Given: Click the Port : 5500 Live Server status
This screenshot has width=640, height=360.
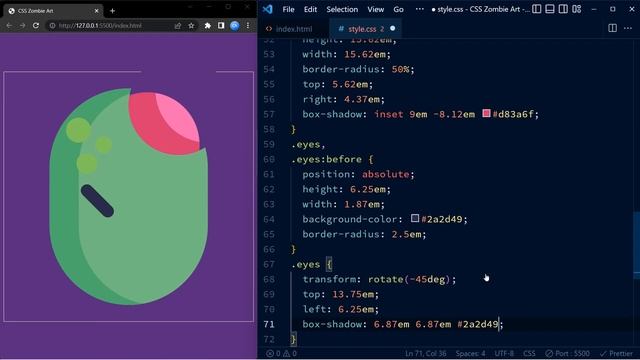Looking at the screenshot, I should pyautogui.click(x=567, y=353).
